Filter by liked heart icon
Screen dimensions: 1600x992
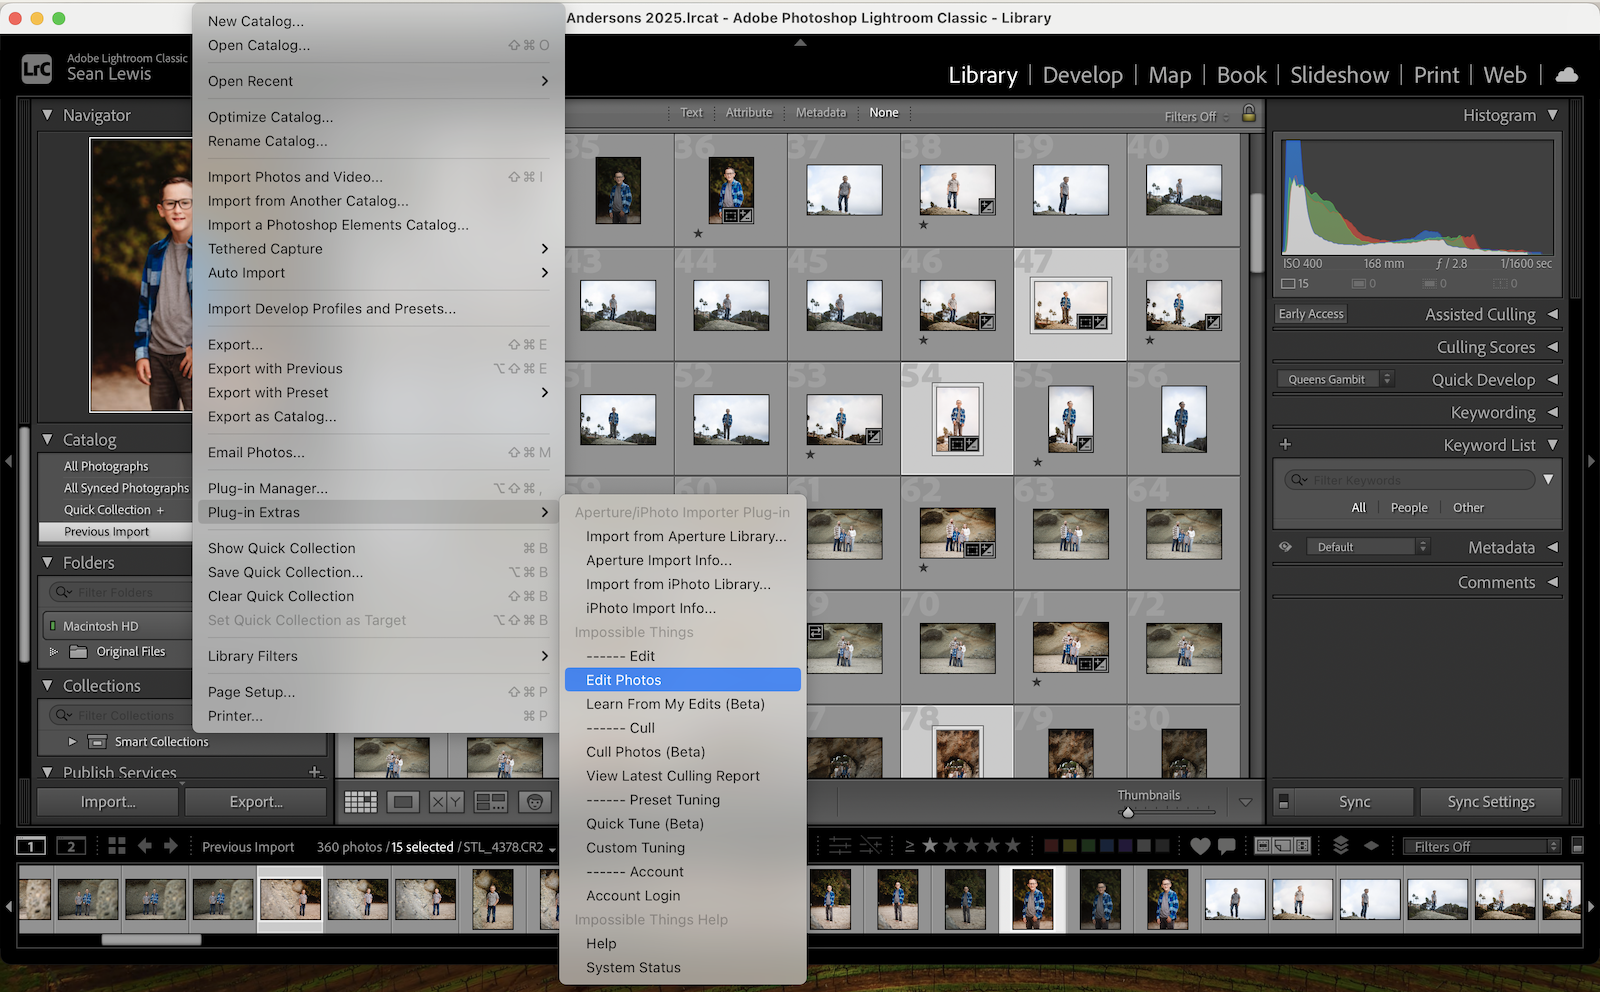tap(1200, 846)
